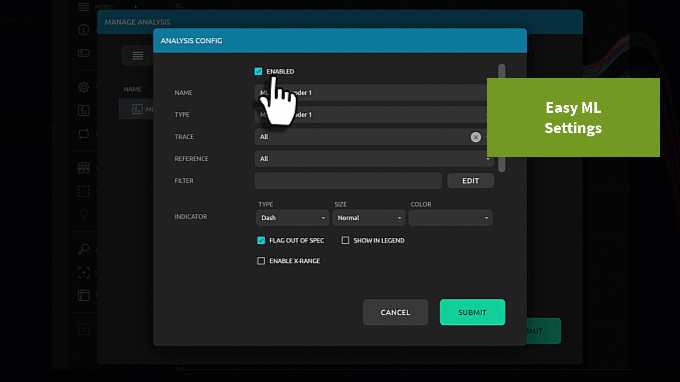This screenshot has width=680, height=382.
Task: Click the SUBMIT button in Analysis Config
Action: [x=472, y=312]
